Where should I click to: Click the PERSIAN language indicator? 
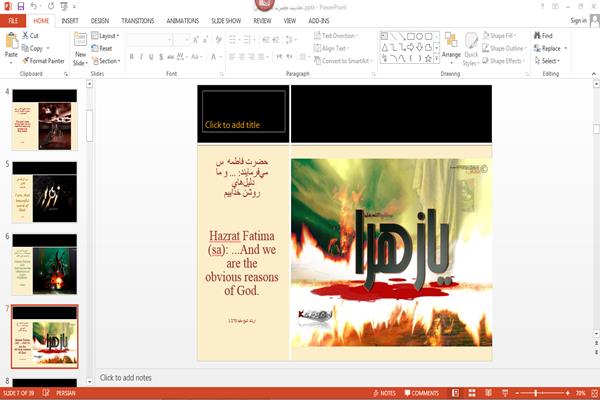point(66,393)
